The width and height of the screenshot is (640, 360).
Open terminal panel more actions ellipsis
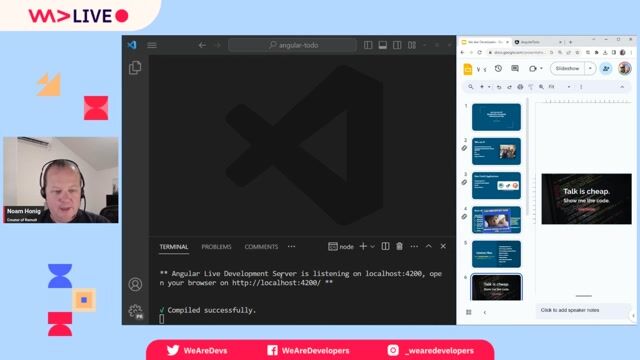[x=414, y=247]
